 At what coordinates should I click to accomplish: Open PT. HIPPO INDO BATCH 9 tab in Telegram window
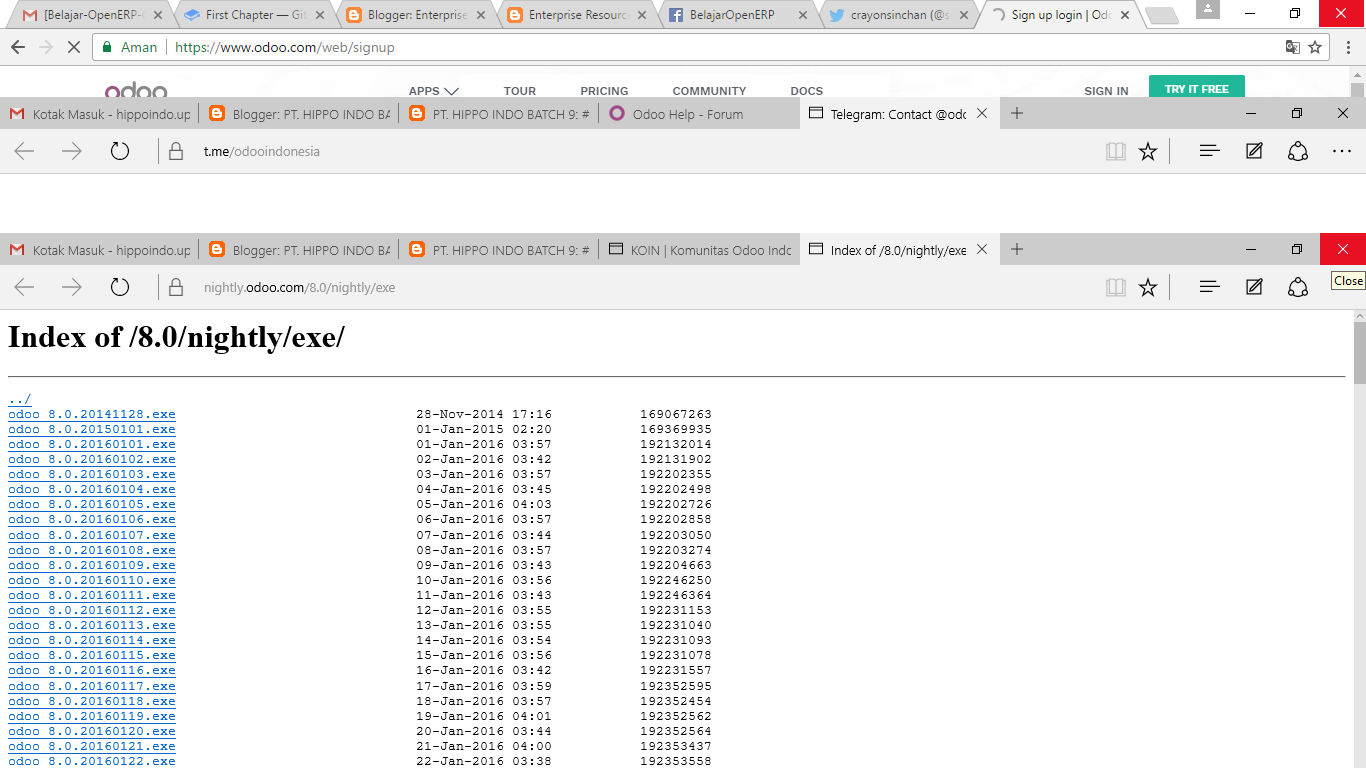[499, 114]
